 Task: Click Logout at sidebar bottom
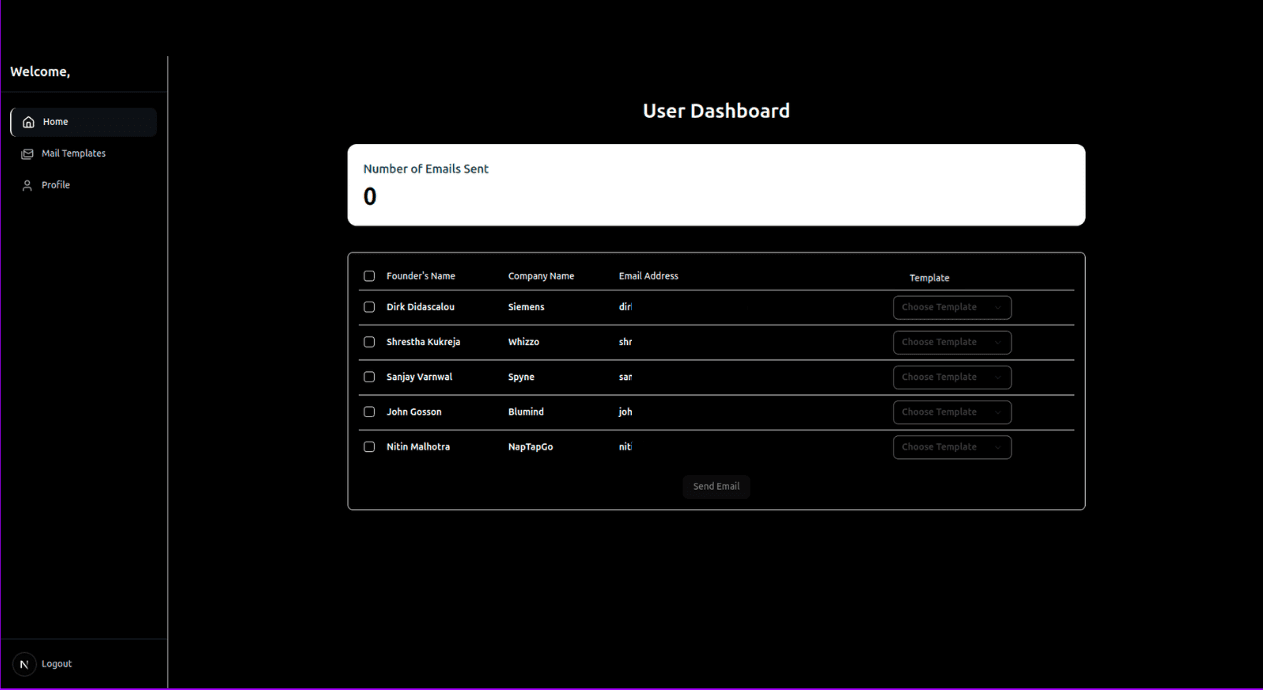point(56,664)
